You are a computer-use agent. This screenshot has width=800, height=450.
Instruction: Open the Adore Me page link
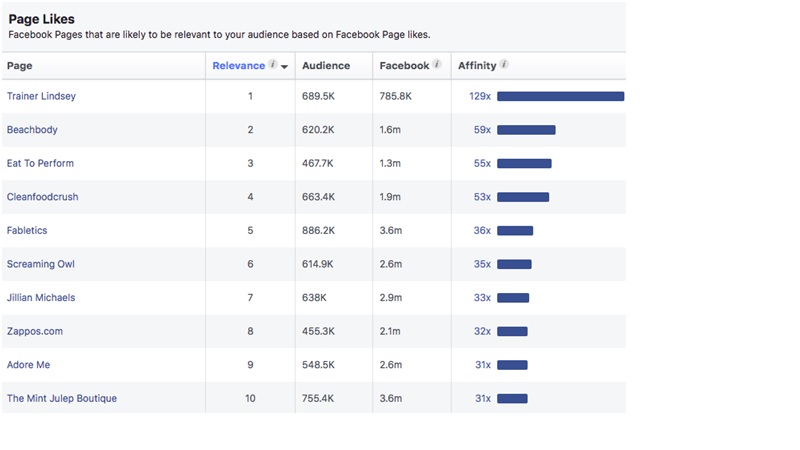pyautogui.click(x=29, y=365)
